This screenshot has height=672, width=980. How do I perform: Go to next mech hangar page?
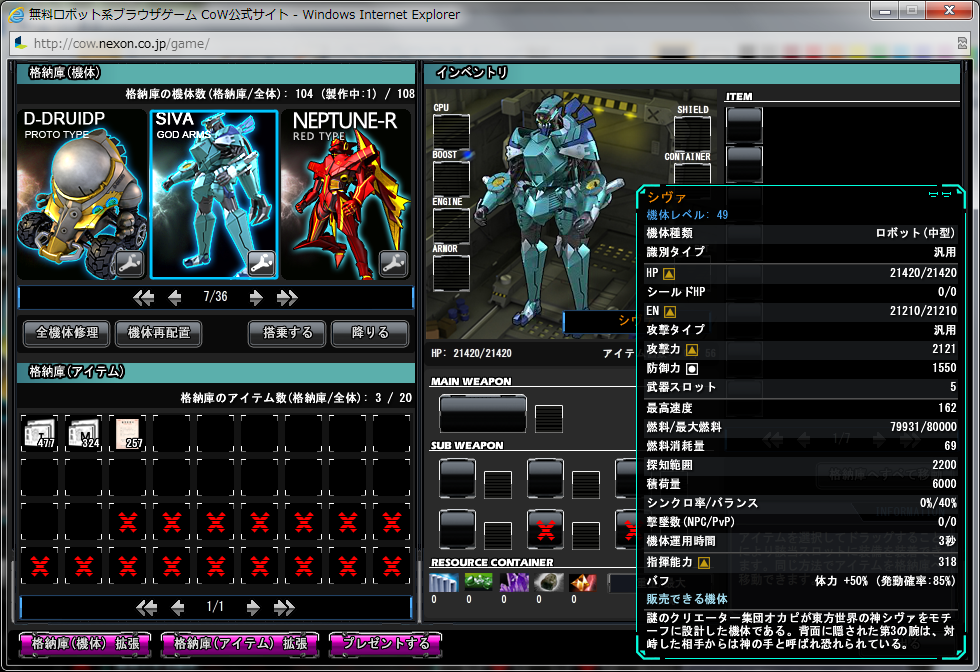[256, 298]
